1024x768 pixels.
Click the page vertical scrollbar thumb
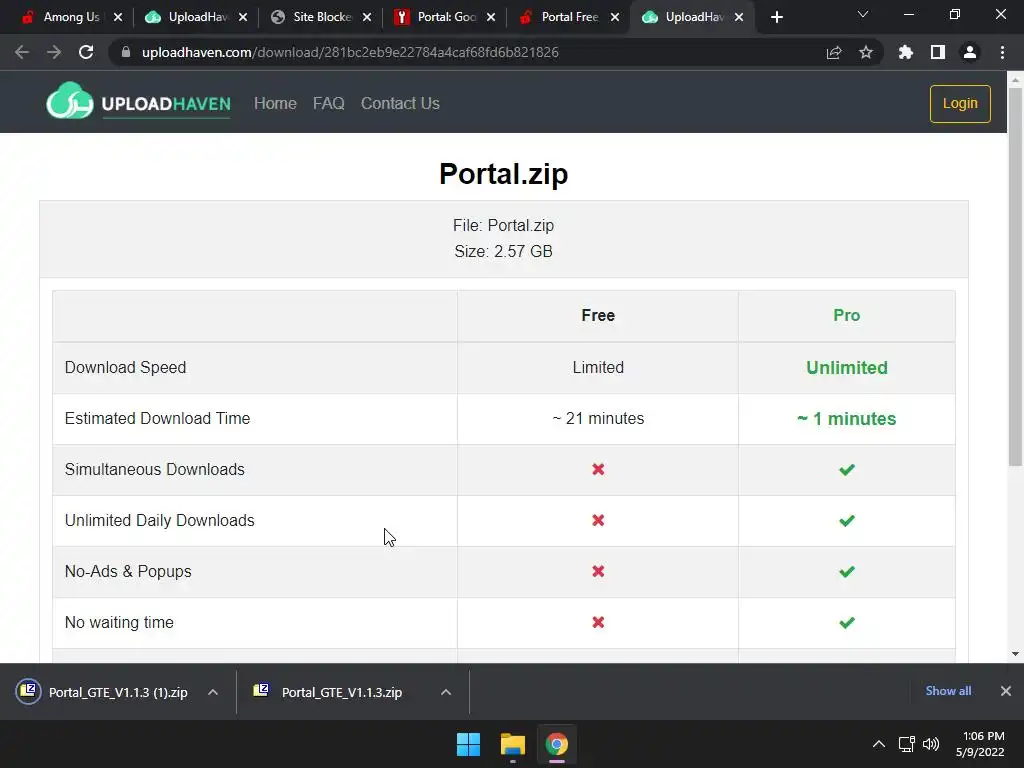1015,277
